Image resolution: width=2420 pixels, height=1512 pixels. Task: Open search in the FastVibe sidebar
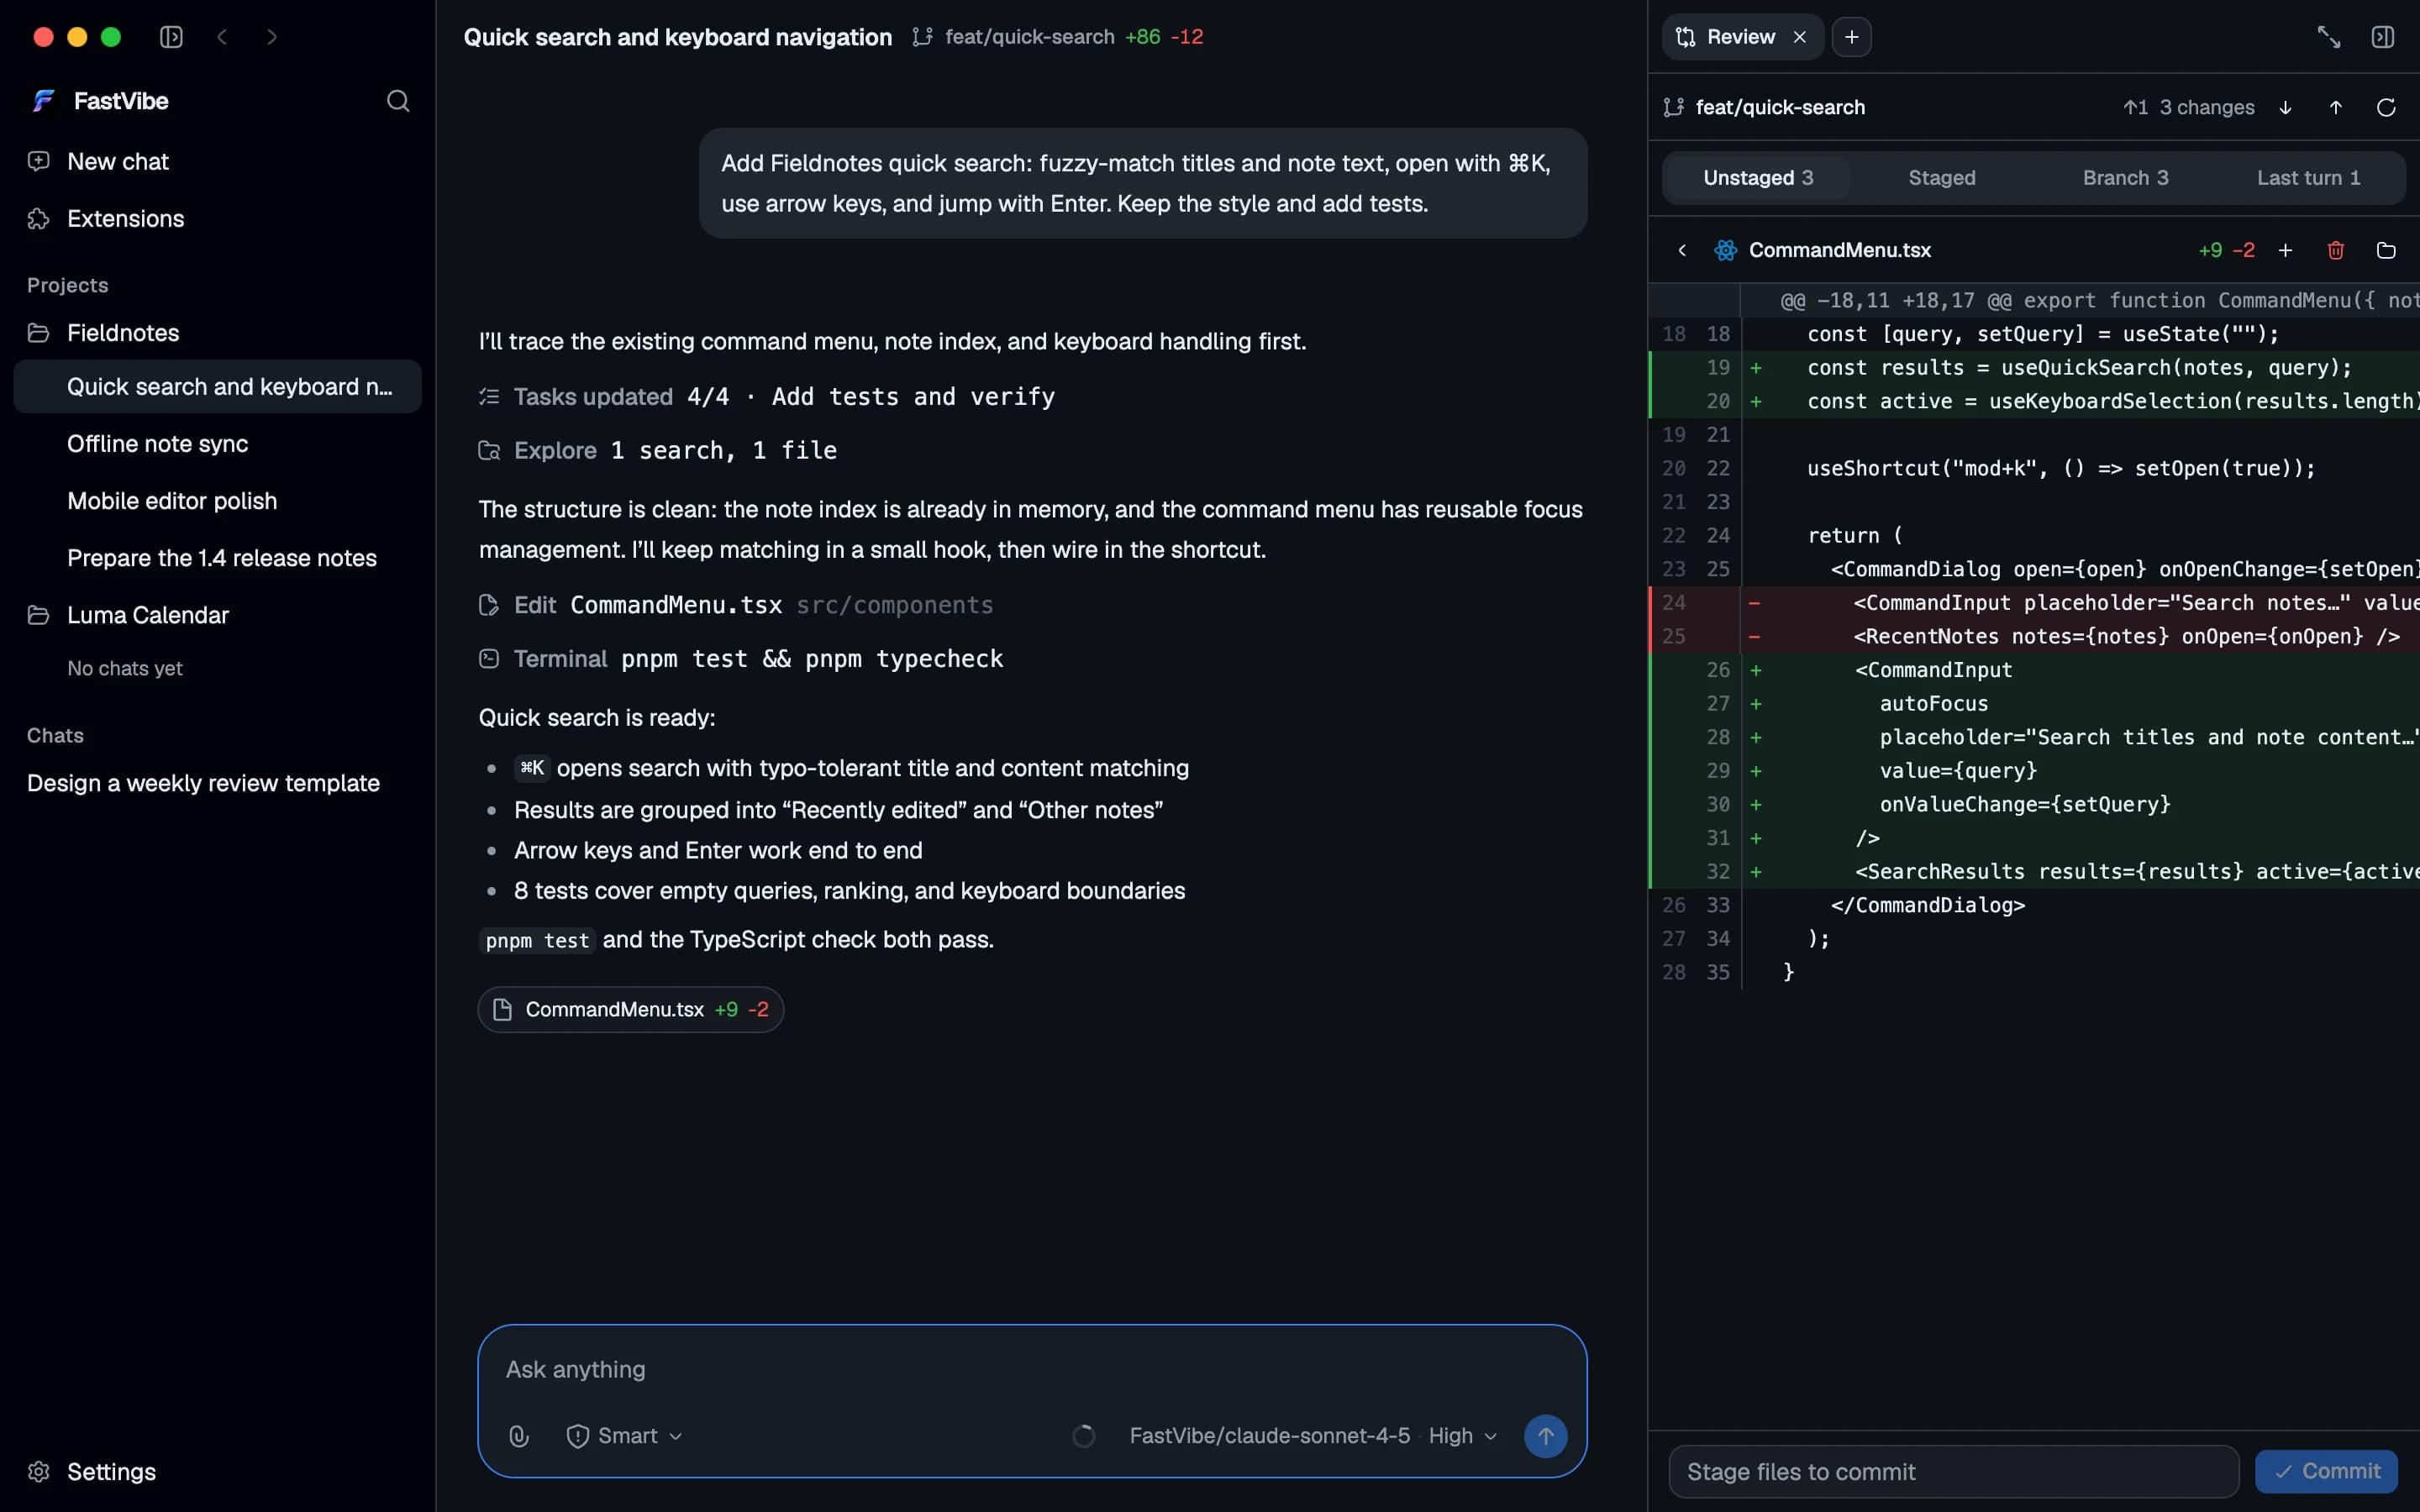(x=398, y=101)
